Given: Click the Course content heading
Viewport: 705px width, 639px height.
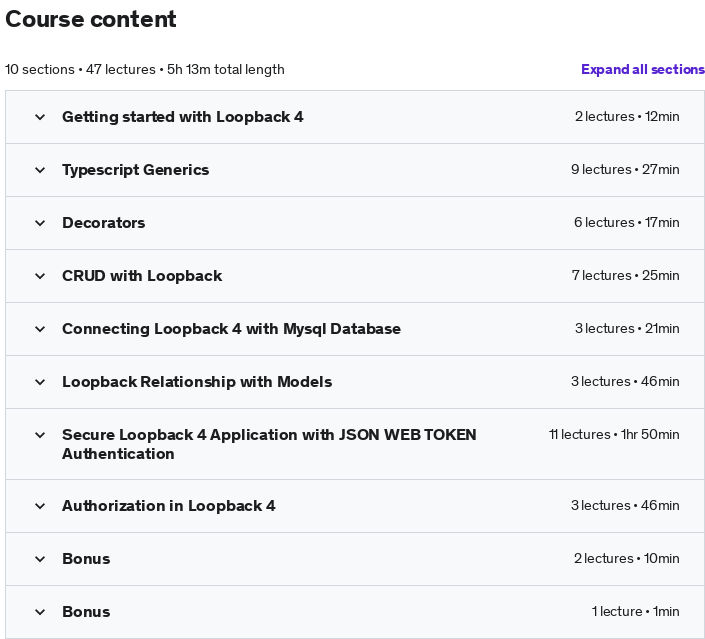Looking at the screenshot, I should (x=91, y=19).
